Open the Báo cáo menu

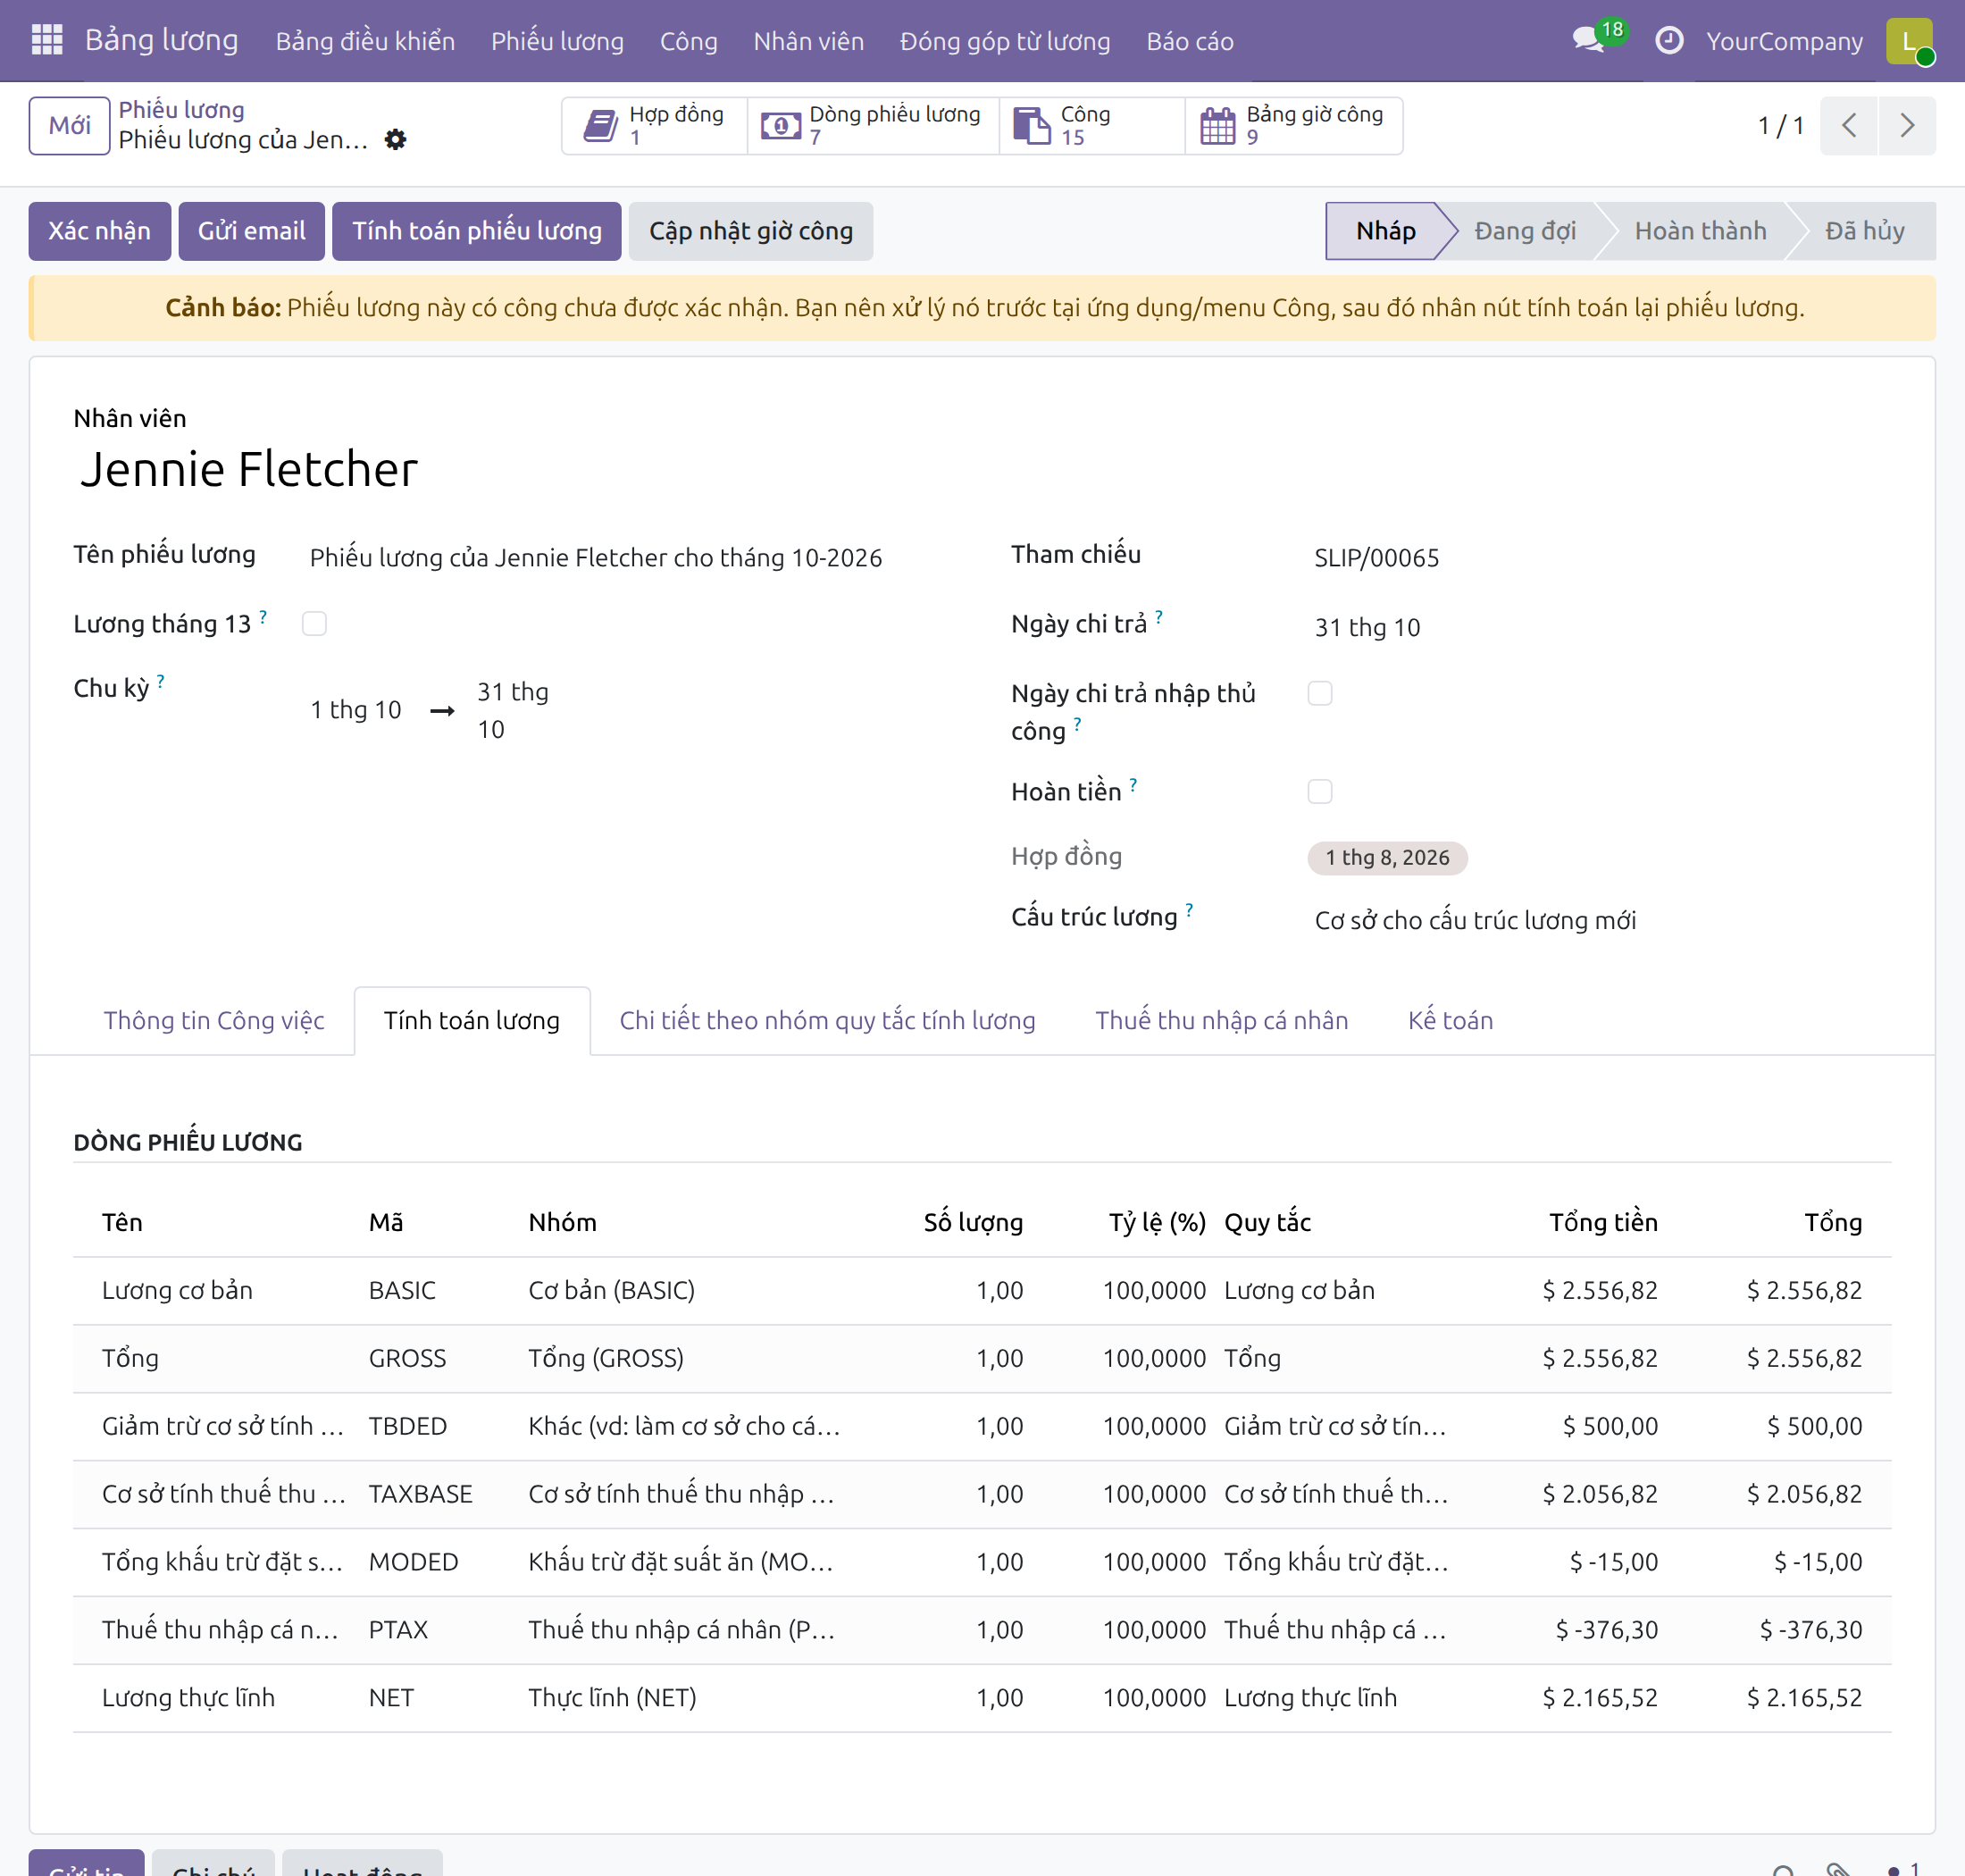(1190, 41)
